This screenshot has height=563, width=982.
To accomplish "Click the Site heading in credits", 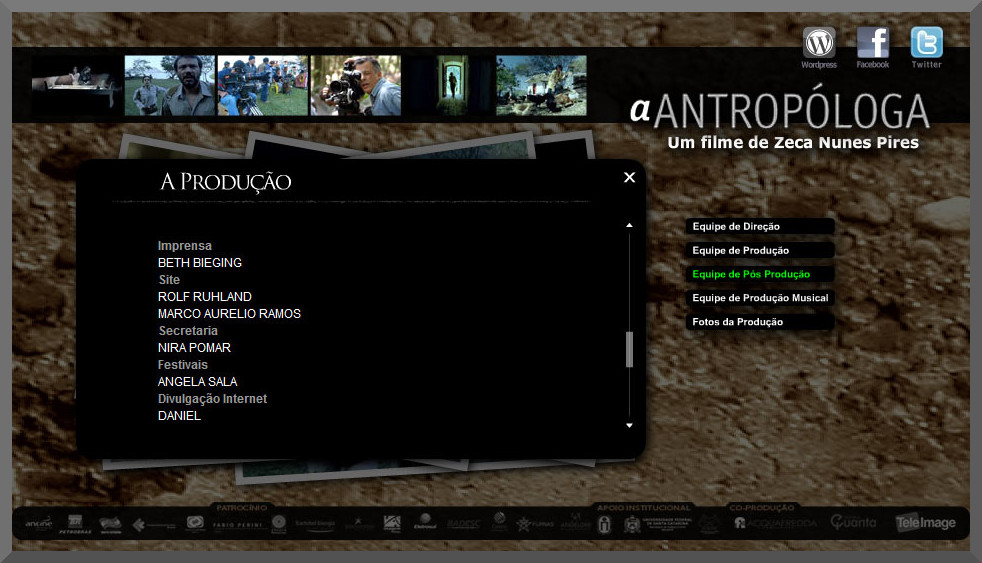I will [169, 280].
